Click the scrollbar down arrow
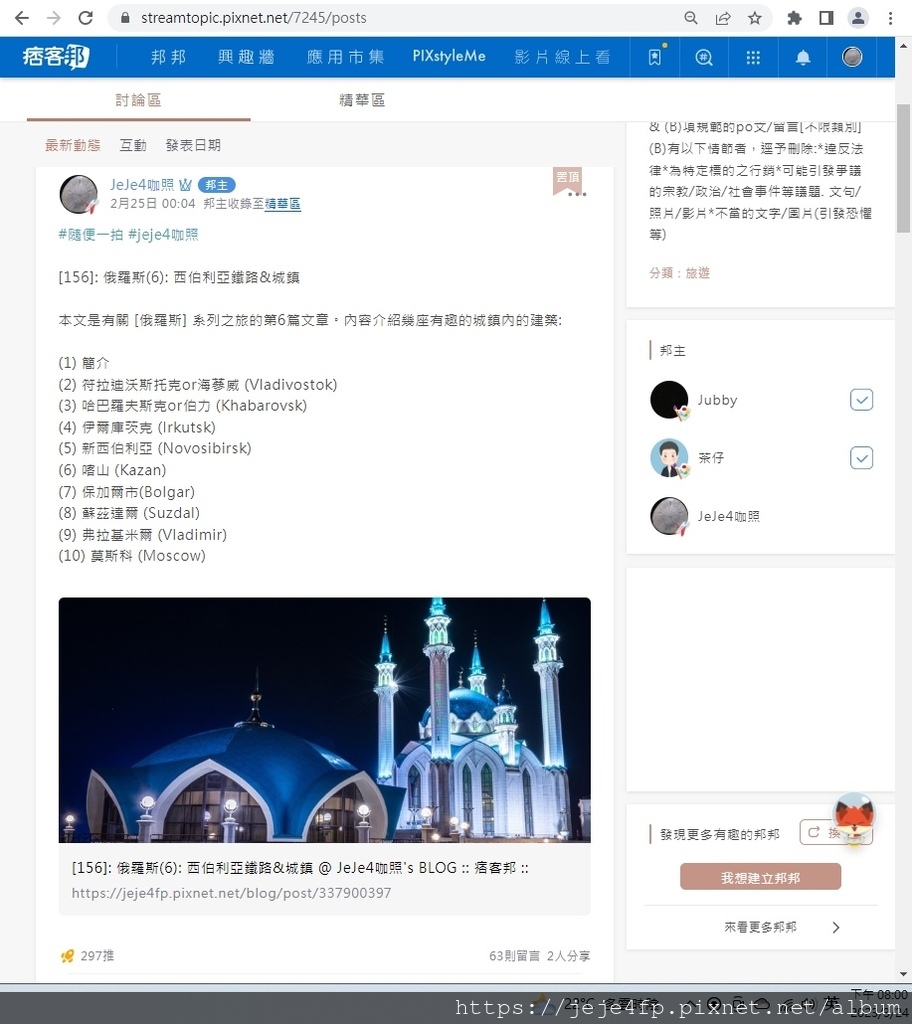Image resolution: width=912 pixels, height=1024 pixels. [904, 974]
